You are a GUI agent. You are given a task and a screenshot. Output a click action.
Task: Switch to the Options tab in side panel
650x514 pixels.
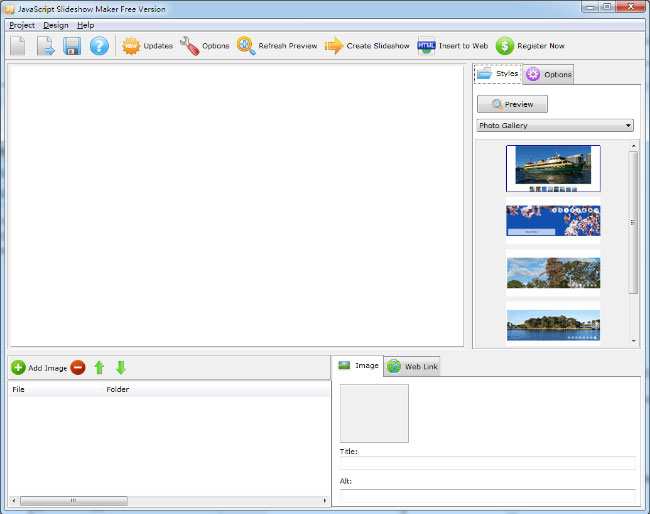(548, 75)
